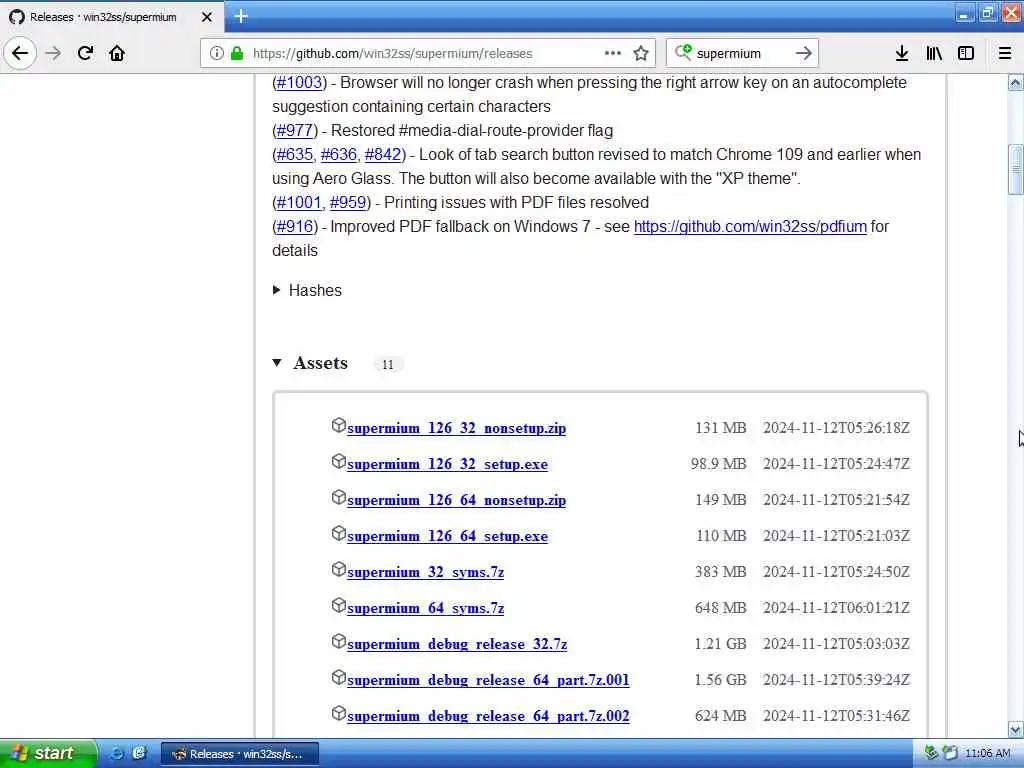Screen dimensions: 1024x768
Task: Follow the github.com/win32ss/pdfium link
Action: coord(750,226)
